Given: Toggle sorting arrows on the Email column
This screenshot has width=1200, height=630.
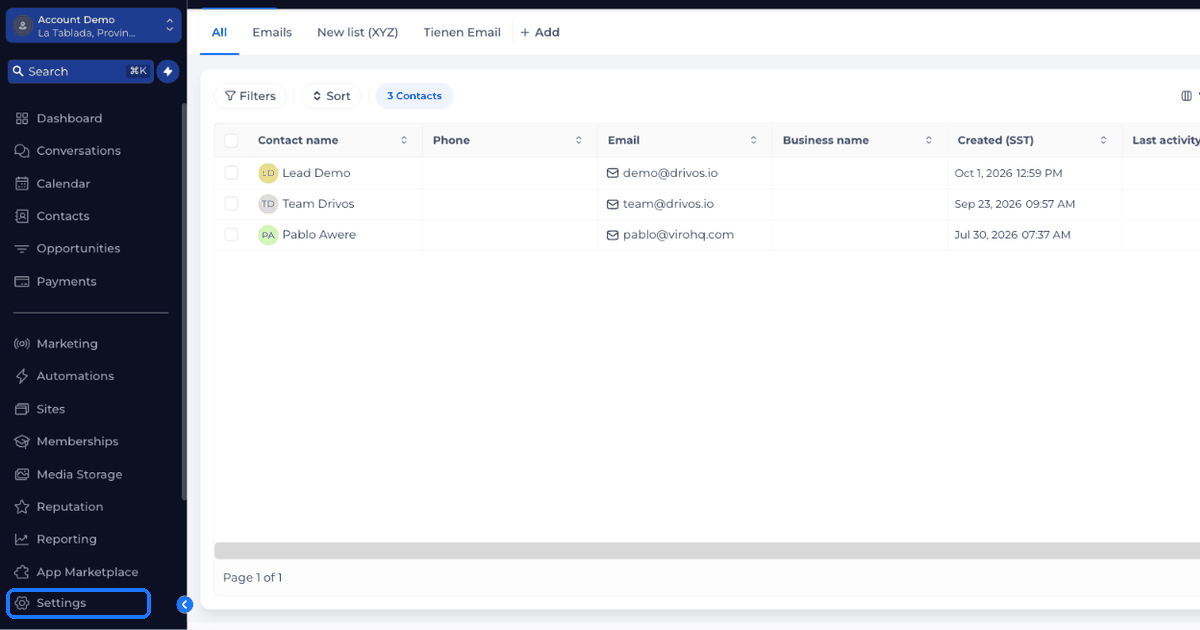Looking at the screenshot, I should [754, 140].
